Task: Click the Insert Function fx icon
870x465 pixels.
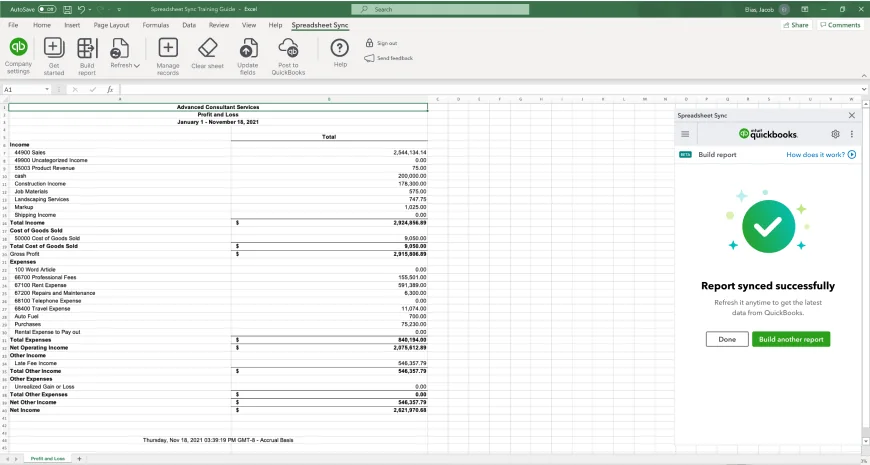Action: point(110,89)
